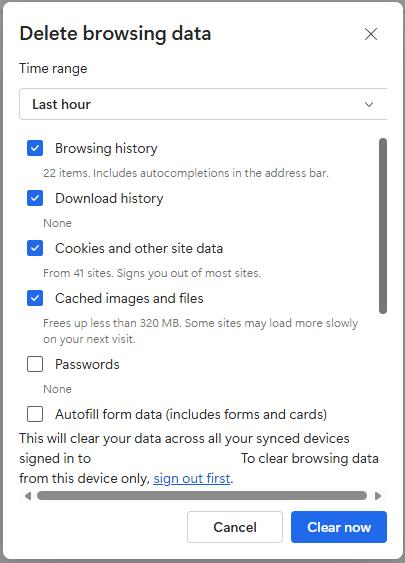Select the Cached images and files label
Screen dimensions: 405x563
coord(129,298)
